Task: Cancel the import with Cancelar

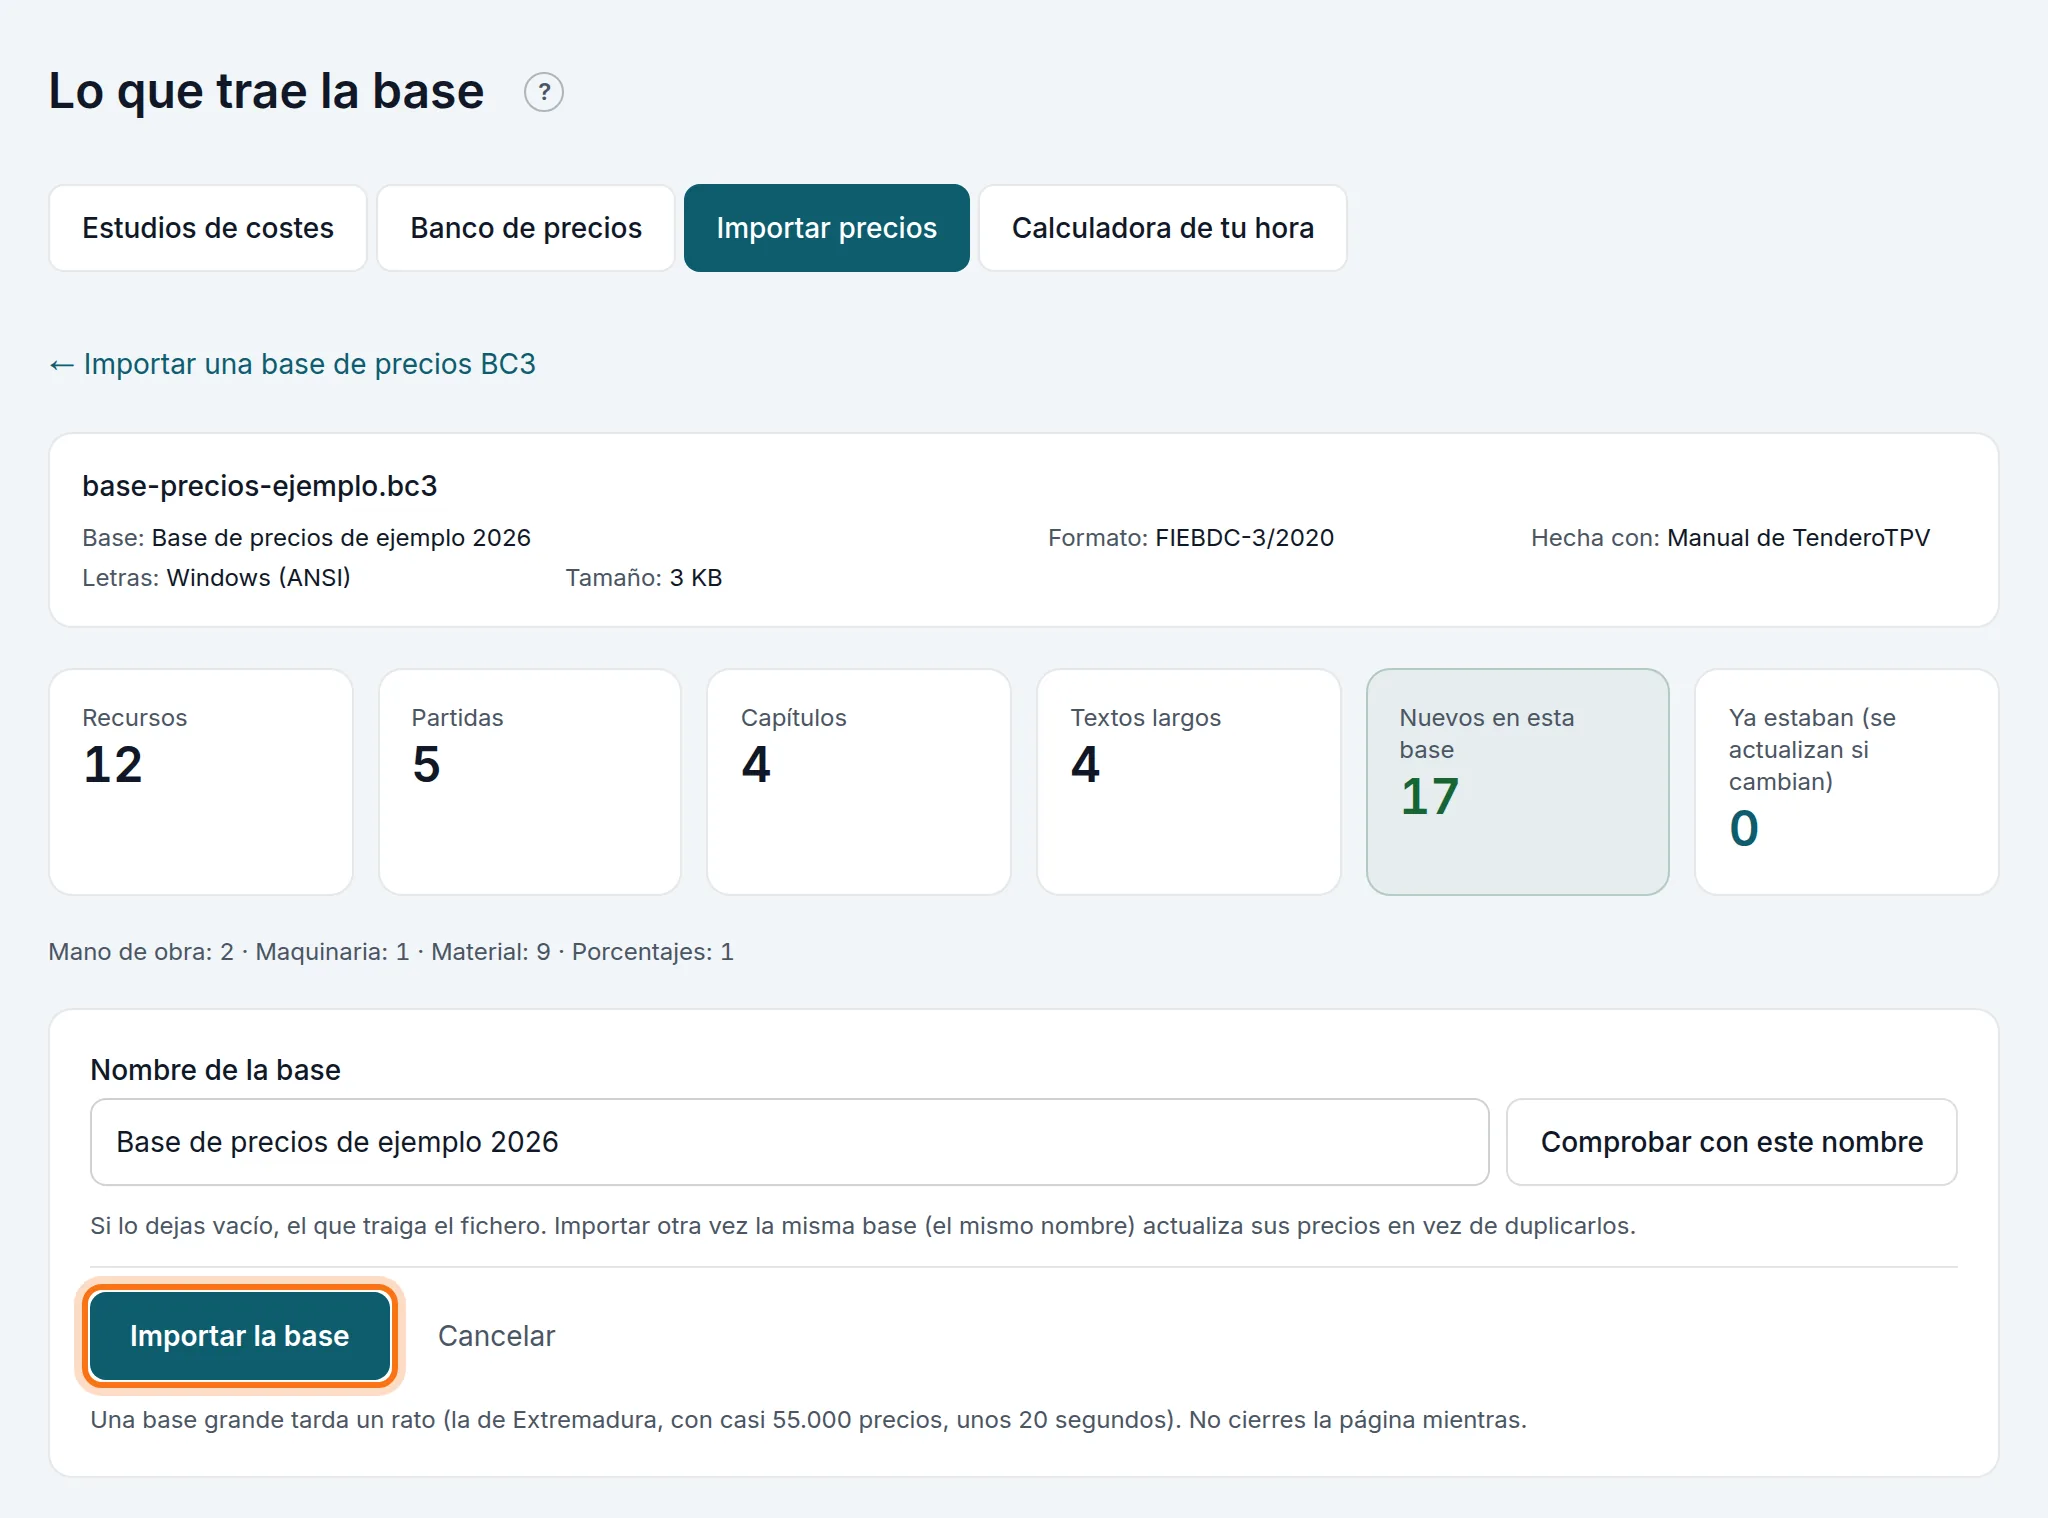Action: 496,1336
